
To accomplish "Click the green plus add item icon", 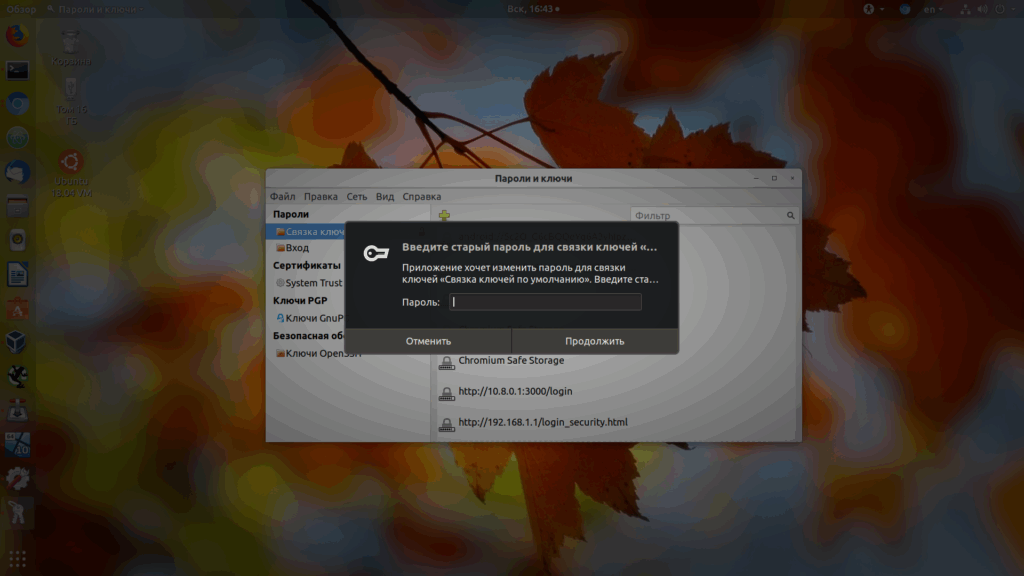I will tap(444, 215).
